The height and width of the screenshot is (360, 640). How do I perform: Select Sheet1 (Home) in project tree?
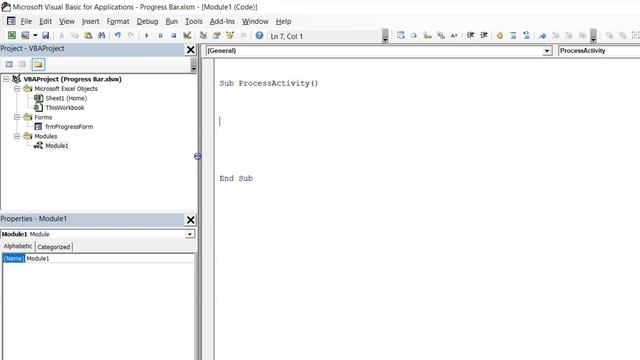pos(66,98)
